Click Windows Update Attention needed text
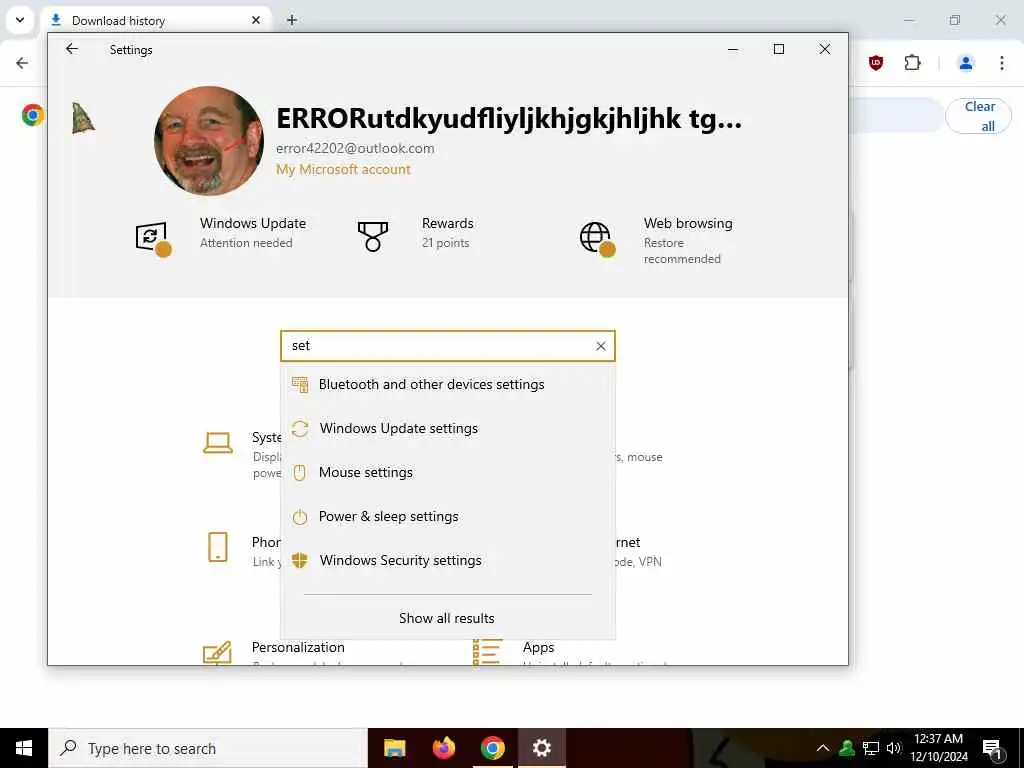The width and height of the screenshot is (1024, 768). (246, 243)
